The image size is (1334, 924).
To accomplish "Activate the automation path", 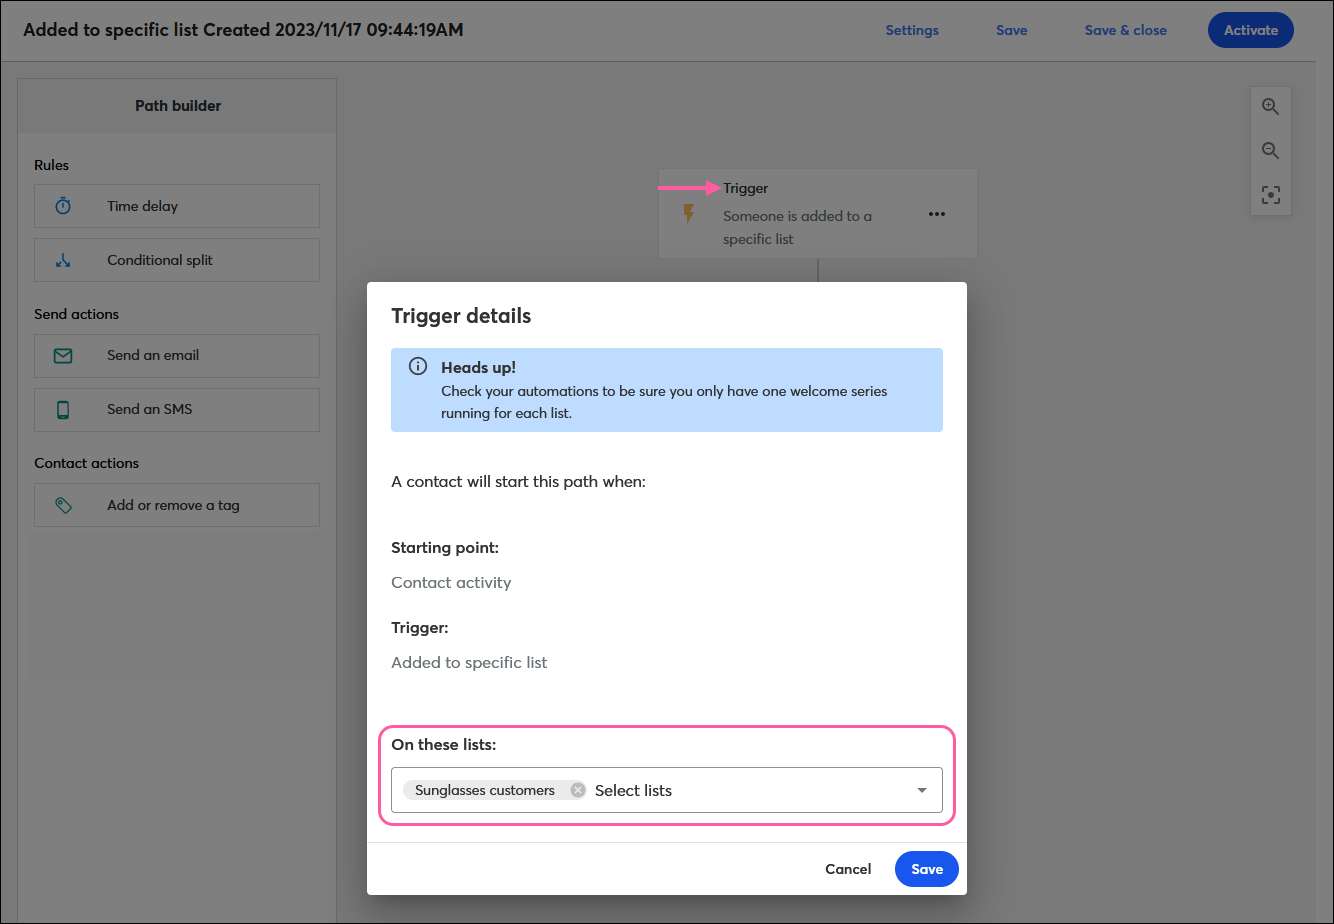I will 1250,30.
